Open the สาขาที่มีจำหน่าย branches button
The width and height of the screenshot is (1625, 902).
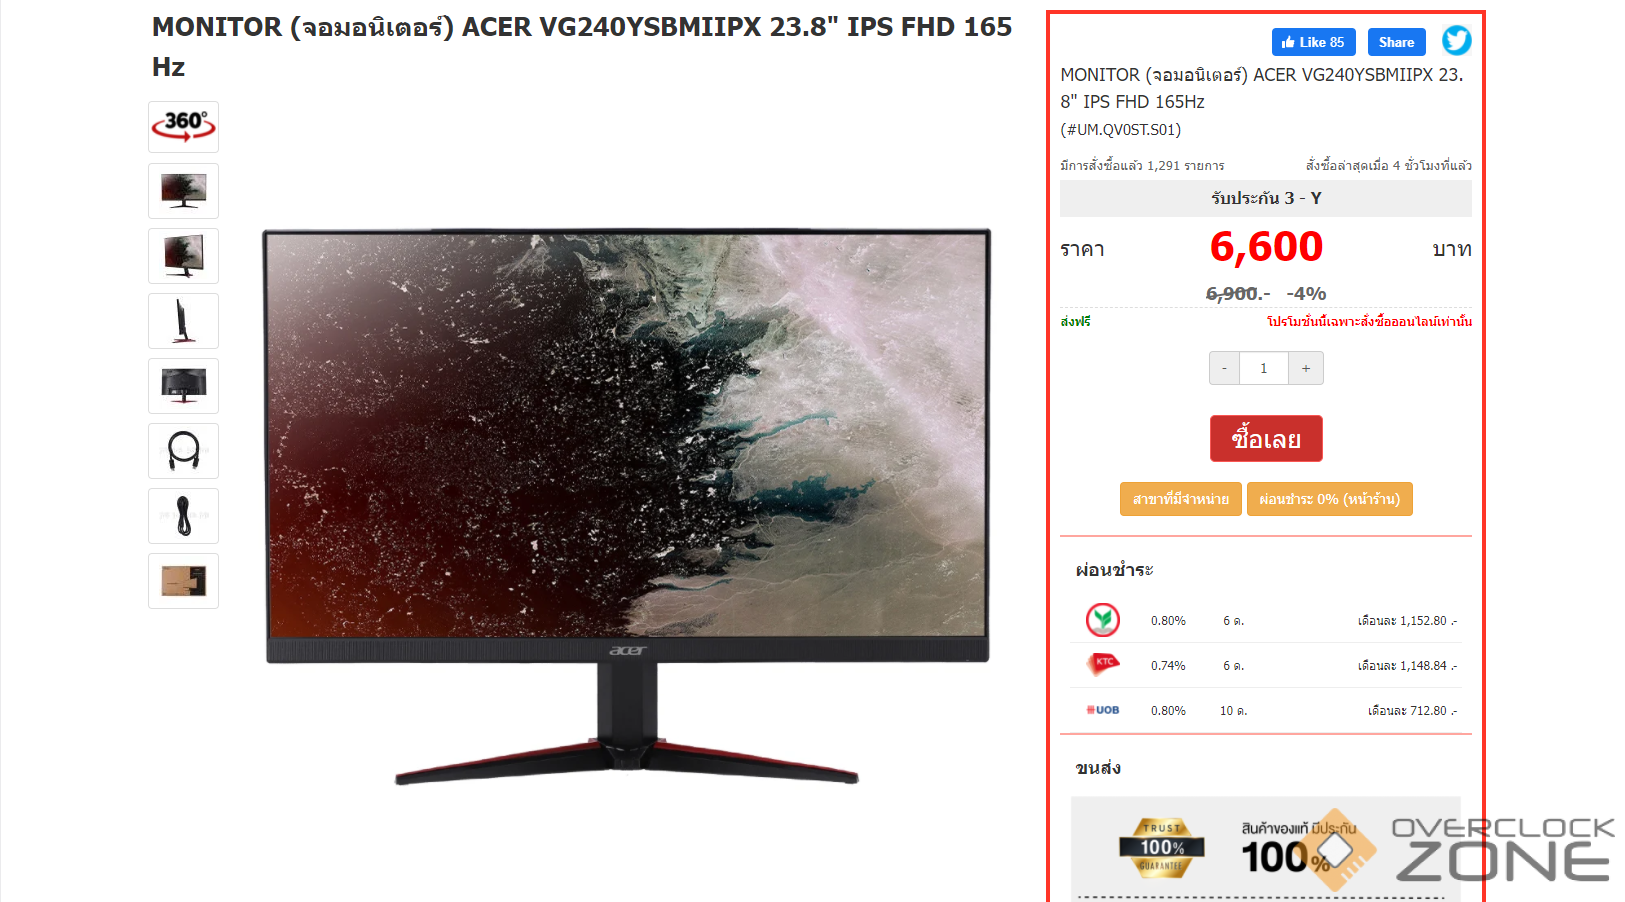coord(1181,499)
